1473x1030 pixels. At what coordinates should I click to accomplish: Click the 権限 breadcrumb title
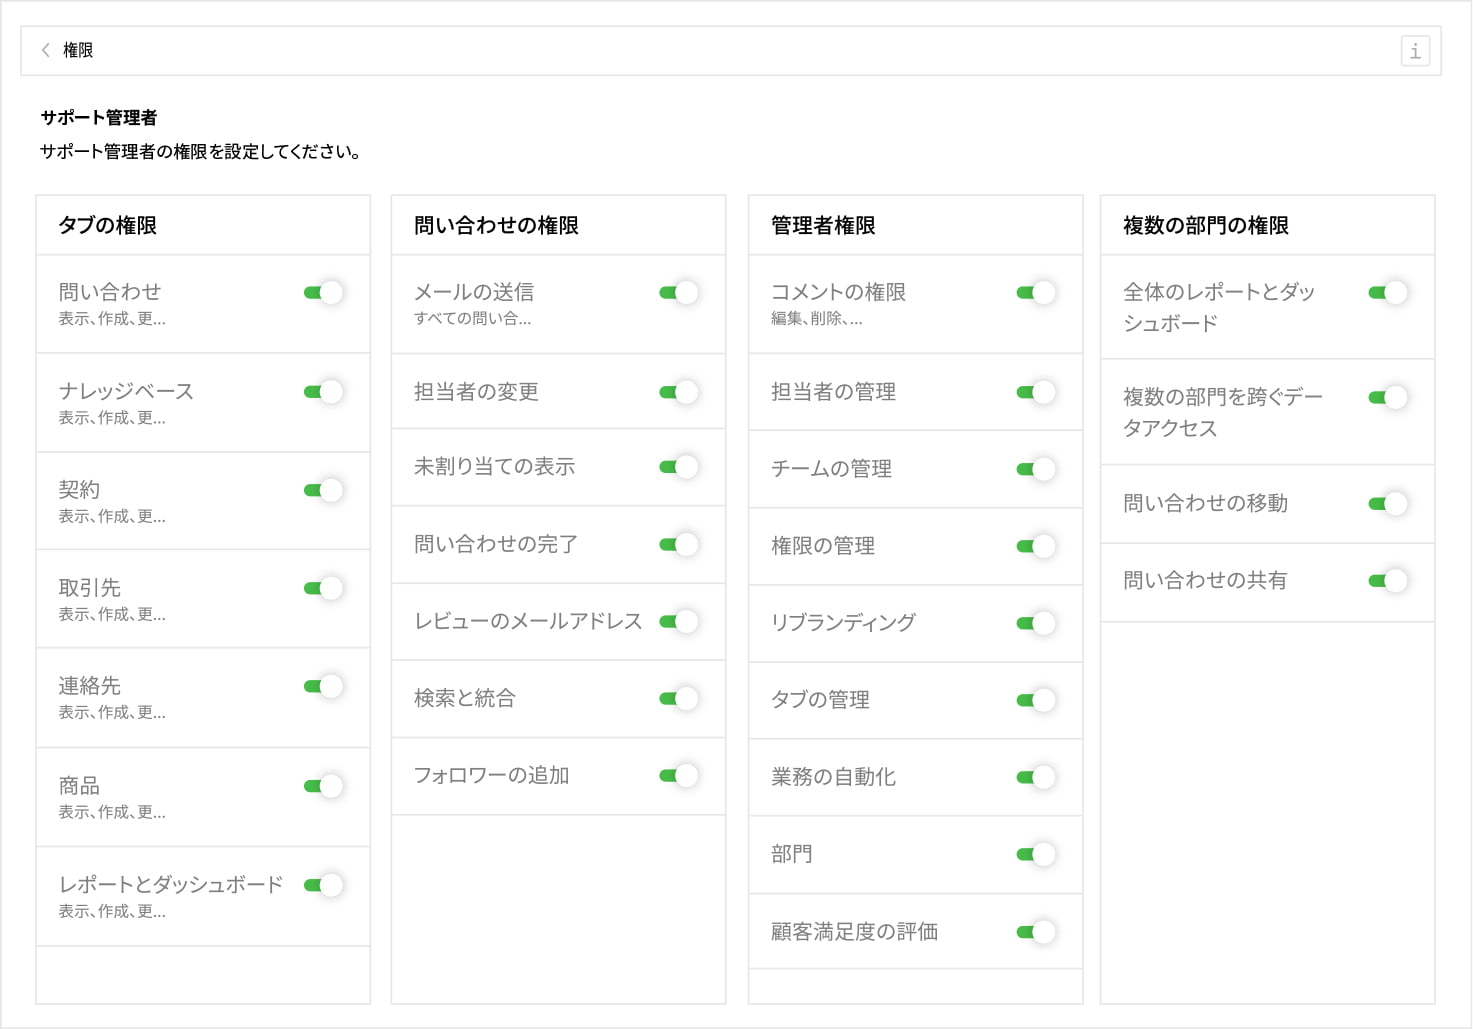[x=78, y=50]
